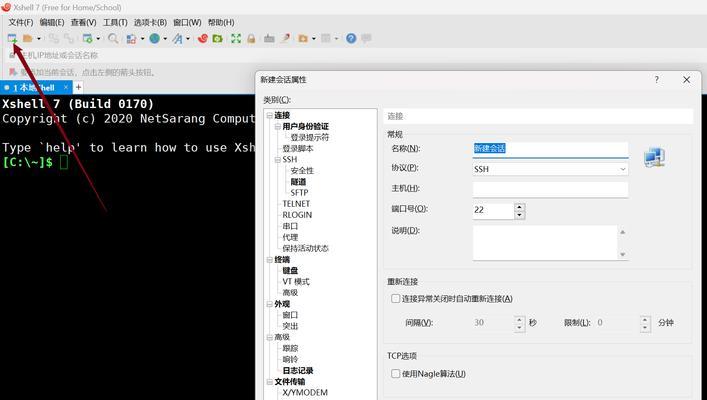Select 日志记录 in category tree

[x=298, y=371]
